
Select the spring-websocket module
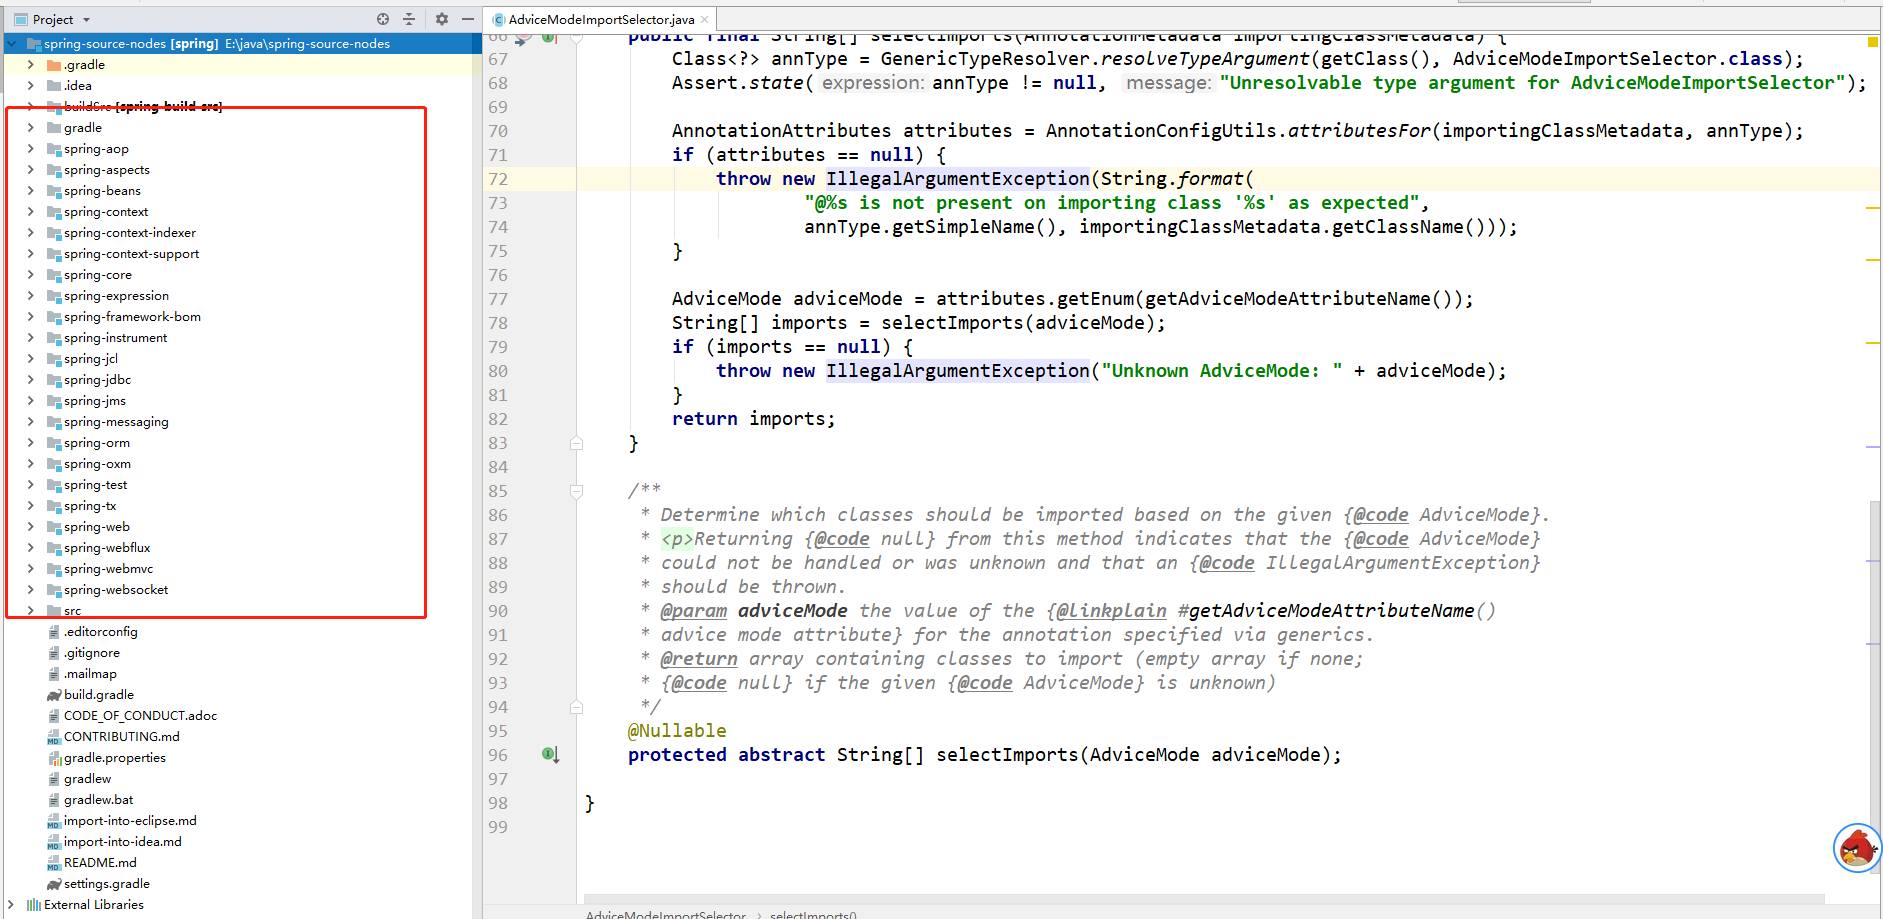(x=116, y=590)
